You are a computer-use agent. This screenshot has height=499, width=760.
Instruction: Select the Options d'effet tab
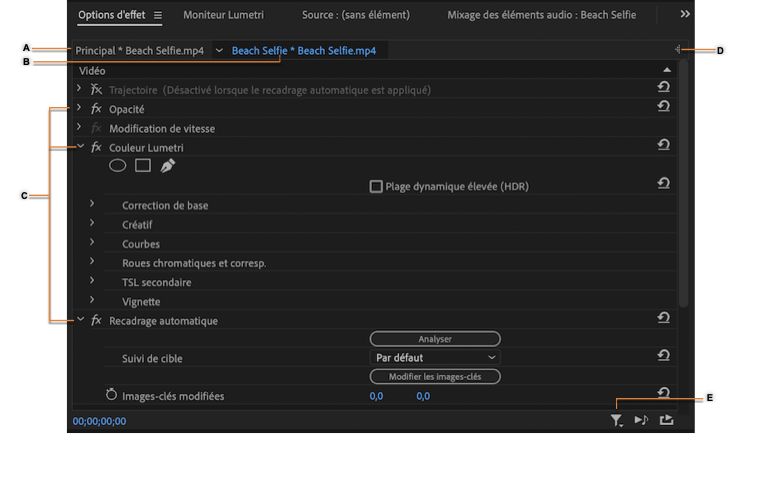(x=111, y=15)
